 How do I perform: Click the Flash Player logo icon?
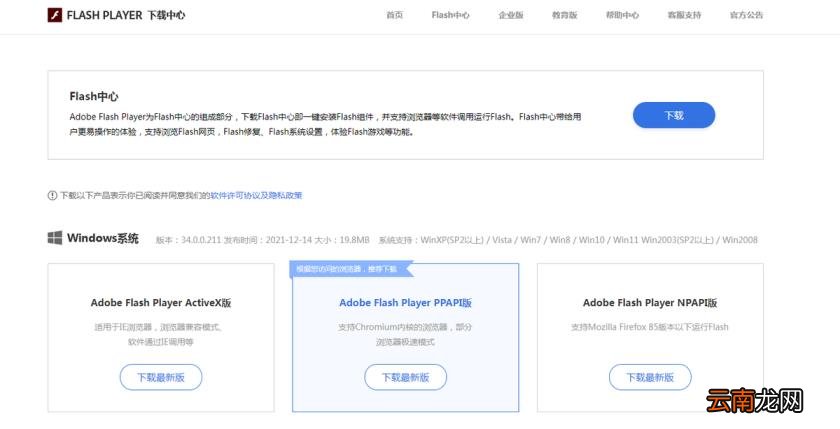click(x=55, y=15)
